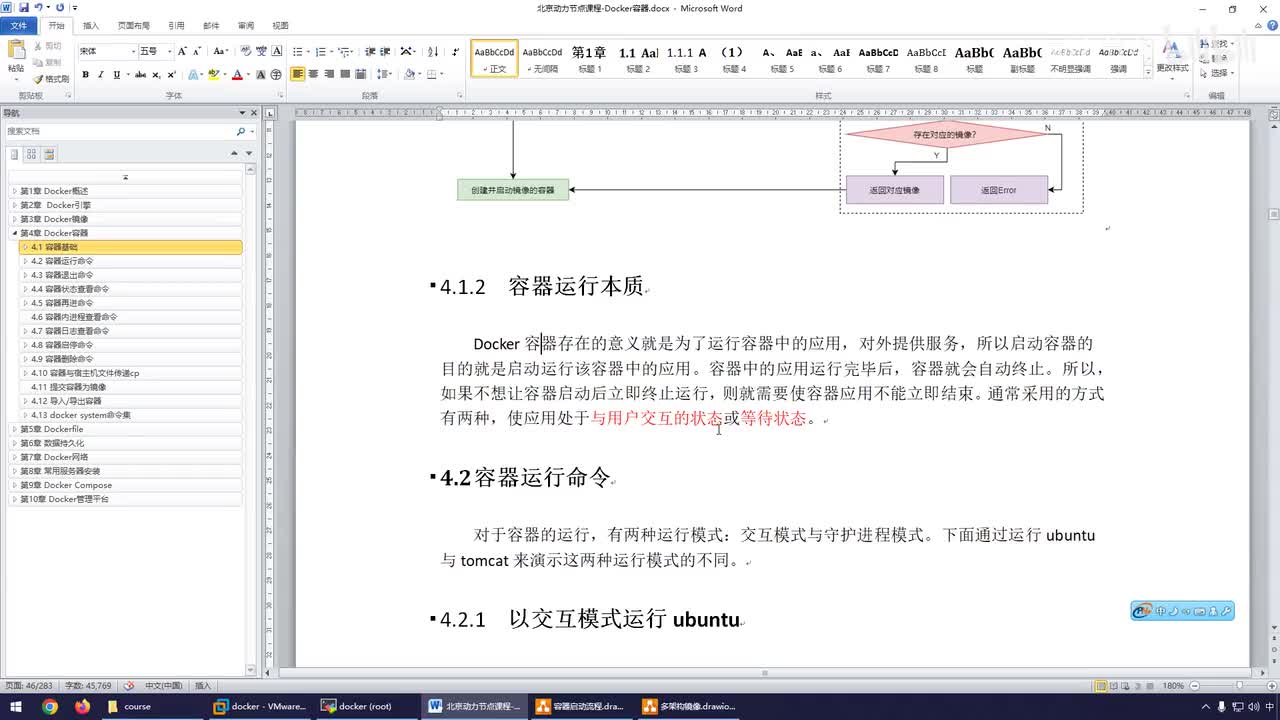Image resolution: width=1280 pixels, height=720 pixels.
Task: Open font size dropdown 五号
Action: click(x=169, y=51)
